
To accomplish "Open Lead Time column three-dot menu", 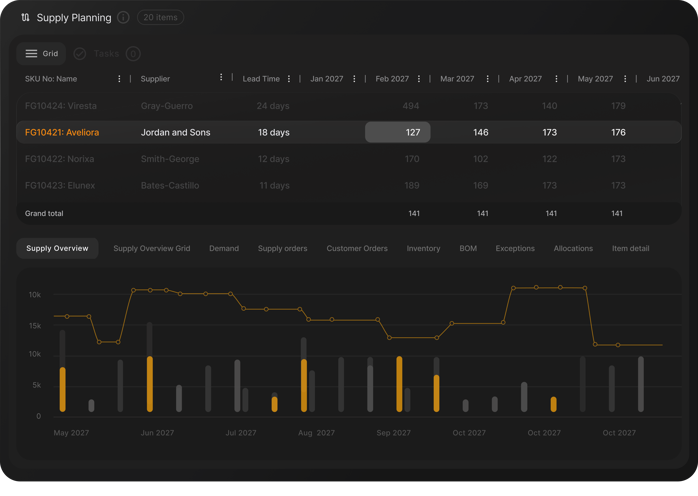I will [289, 79].
